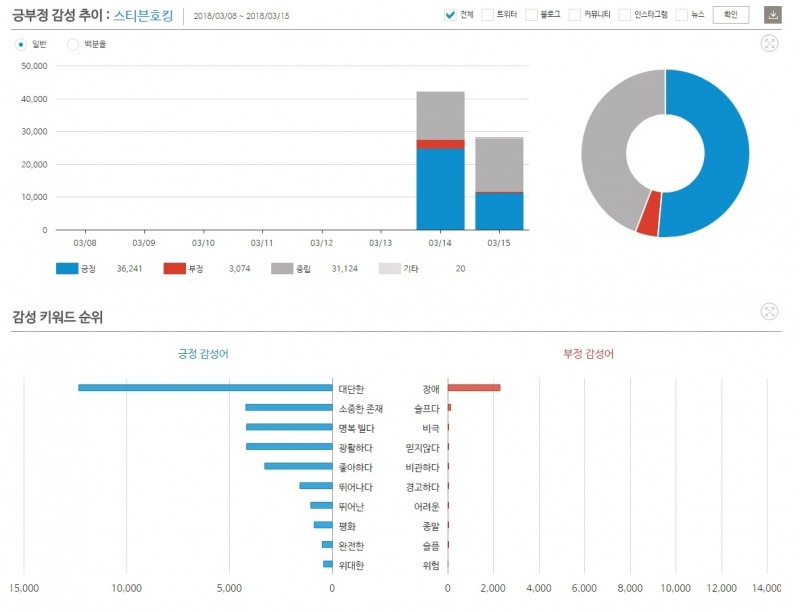Screen dimensions: 800x612
Task: Click the download icon at top right
Action: click(x=773, y=15)
